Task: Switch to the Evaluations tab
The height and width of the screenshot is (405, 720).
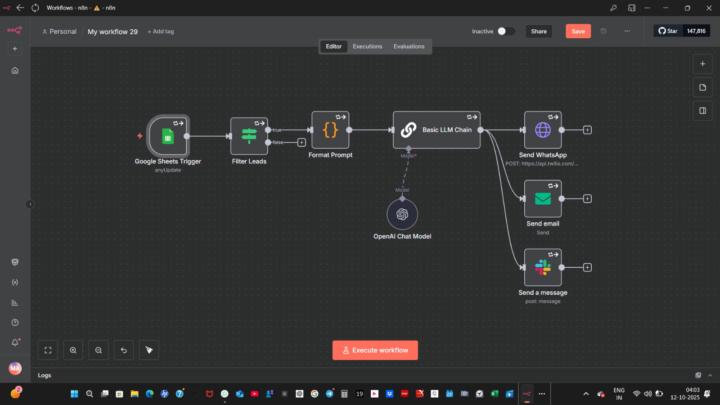Action: [x=409, y=46]
